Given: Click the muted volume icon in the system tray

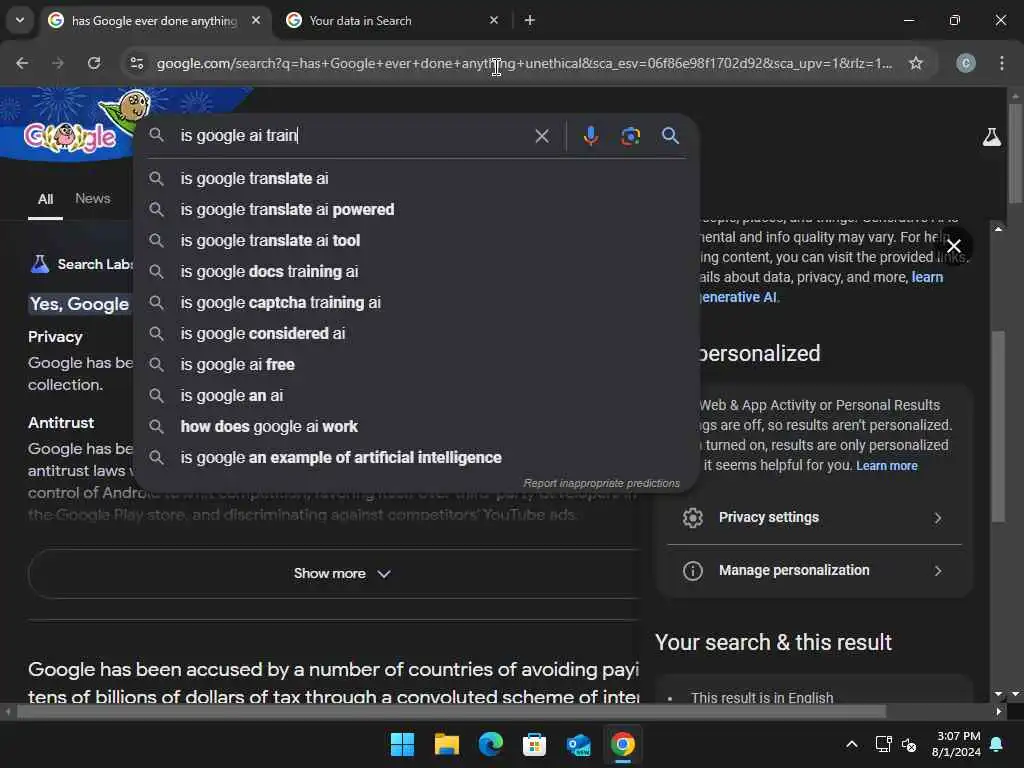Looking at the screenshot, I should [908, 744].
